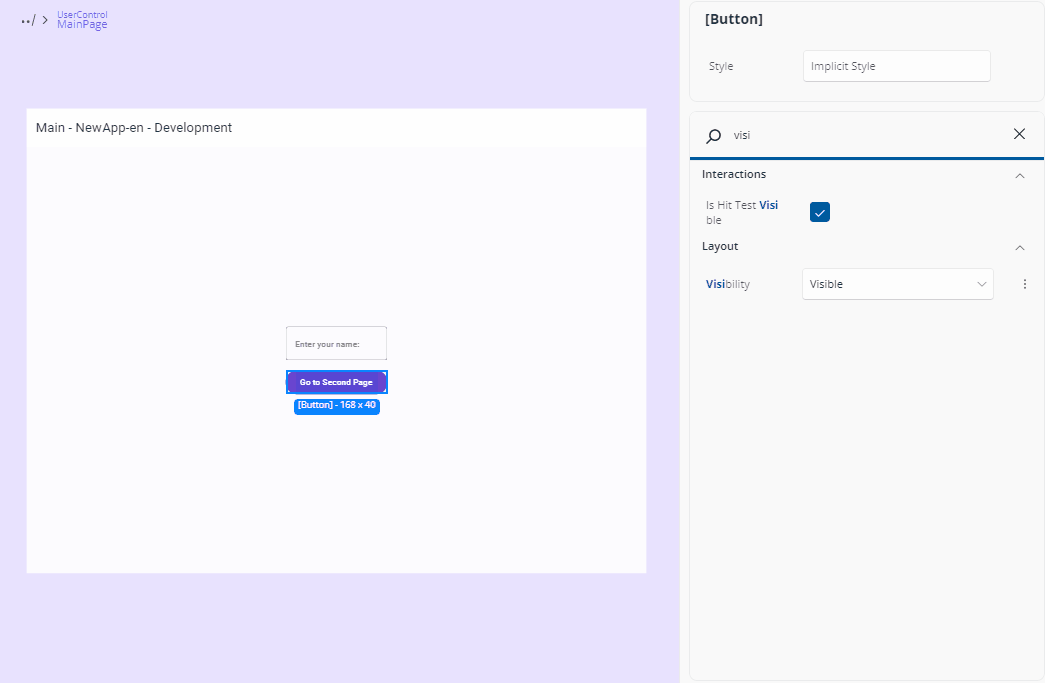
Task: Open the Visibility dropdown showing Visible
Action: (897, 284)
